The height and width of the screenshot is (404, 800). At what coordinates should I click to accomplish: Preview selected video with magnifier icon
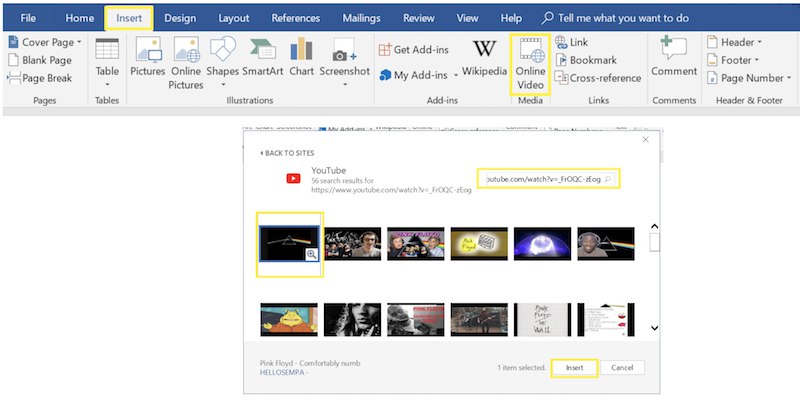(311, 254)
